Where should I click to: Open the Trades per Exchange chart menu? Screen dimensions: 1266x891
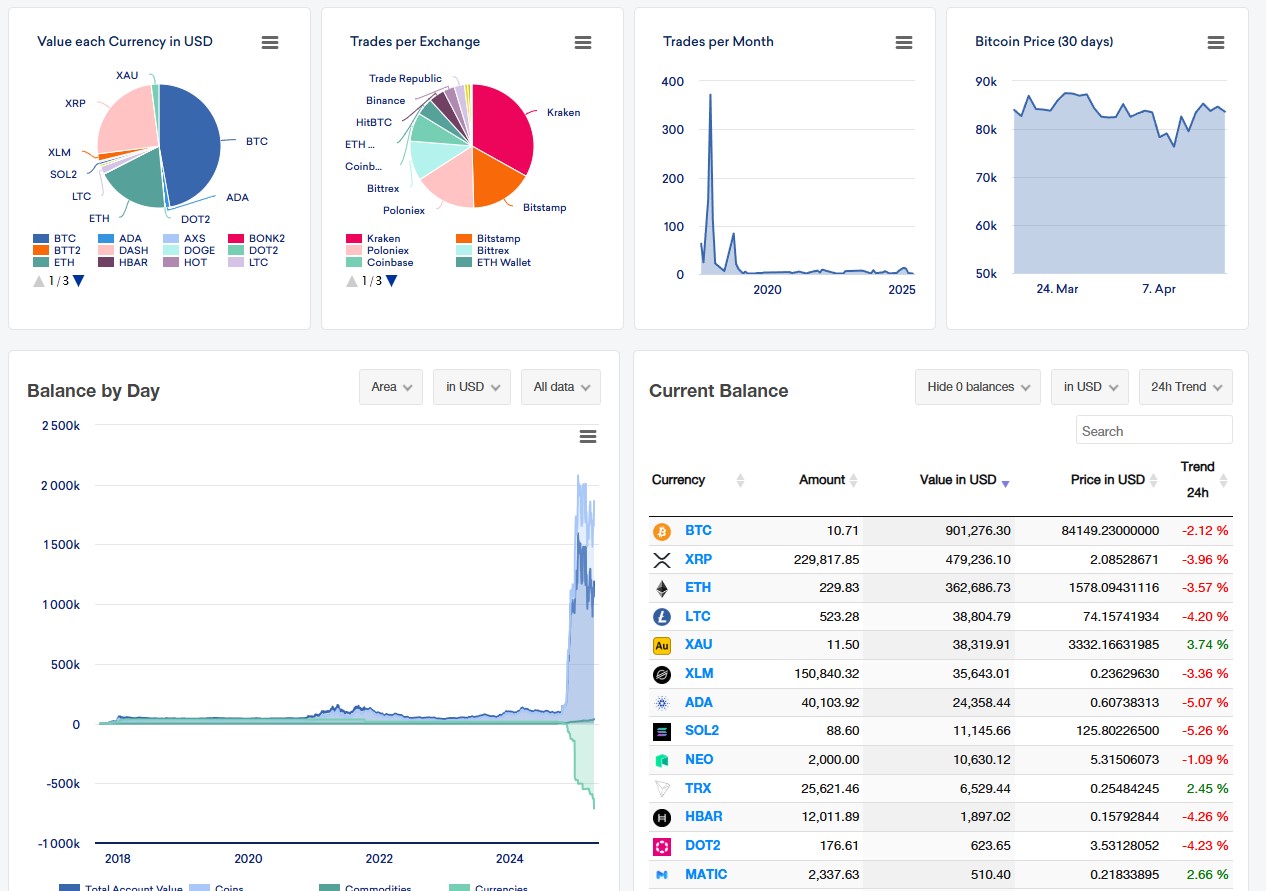point(583,42)
